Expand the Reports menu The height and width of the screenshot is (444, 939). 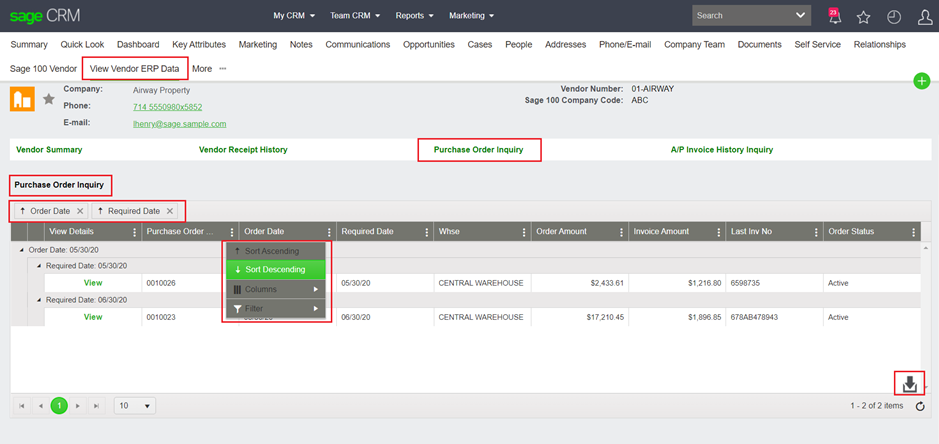point(415,16)
